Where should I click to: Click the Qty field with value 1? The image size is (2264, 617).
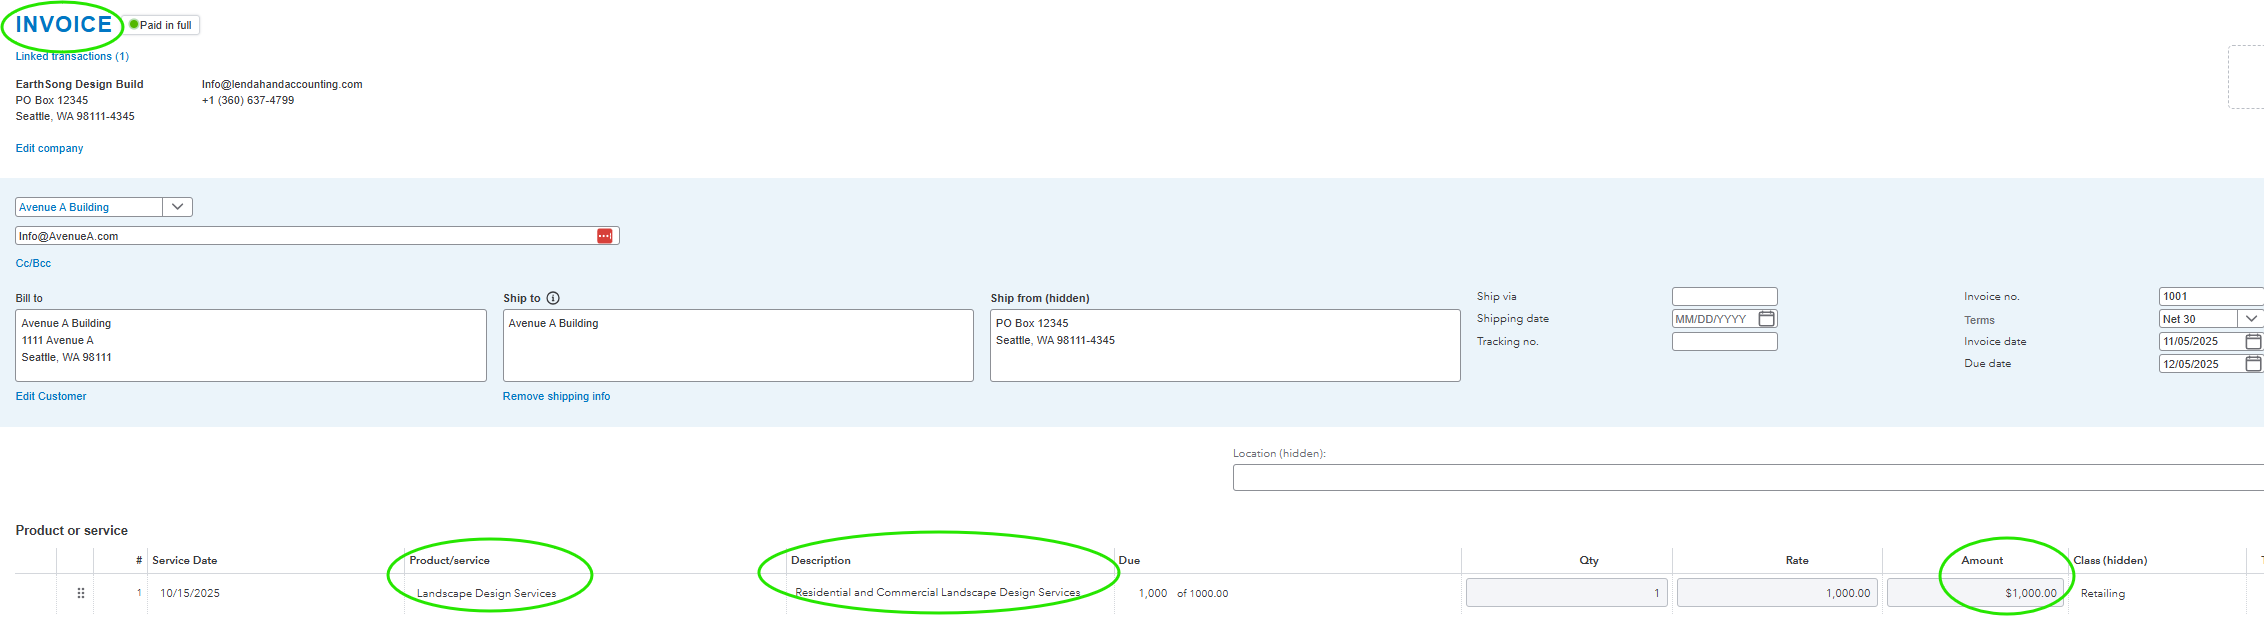click(x=1567, y=593)
